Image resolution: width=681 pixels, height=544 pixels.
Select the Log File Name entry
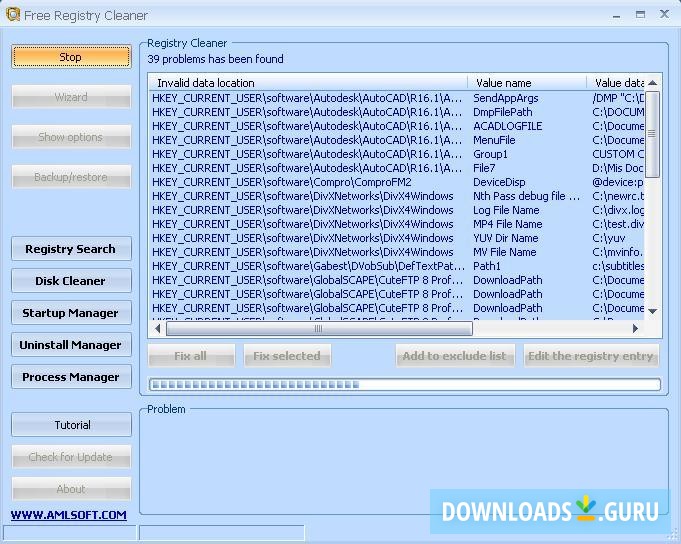click(x=397, y=210)
